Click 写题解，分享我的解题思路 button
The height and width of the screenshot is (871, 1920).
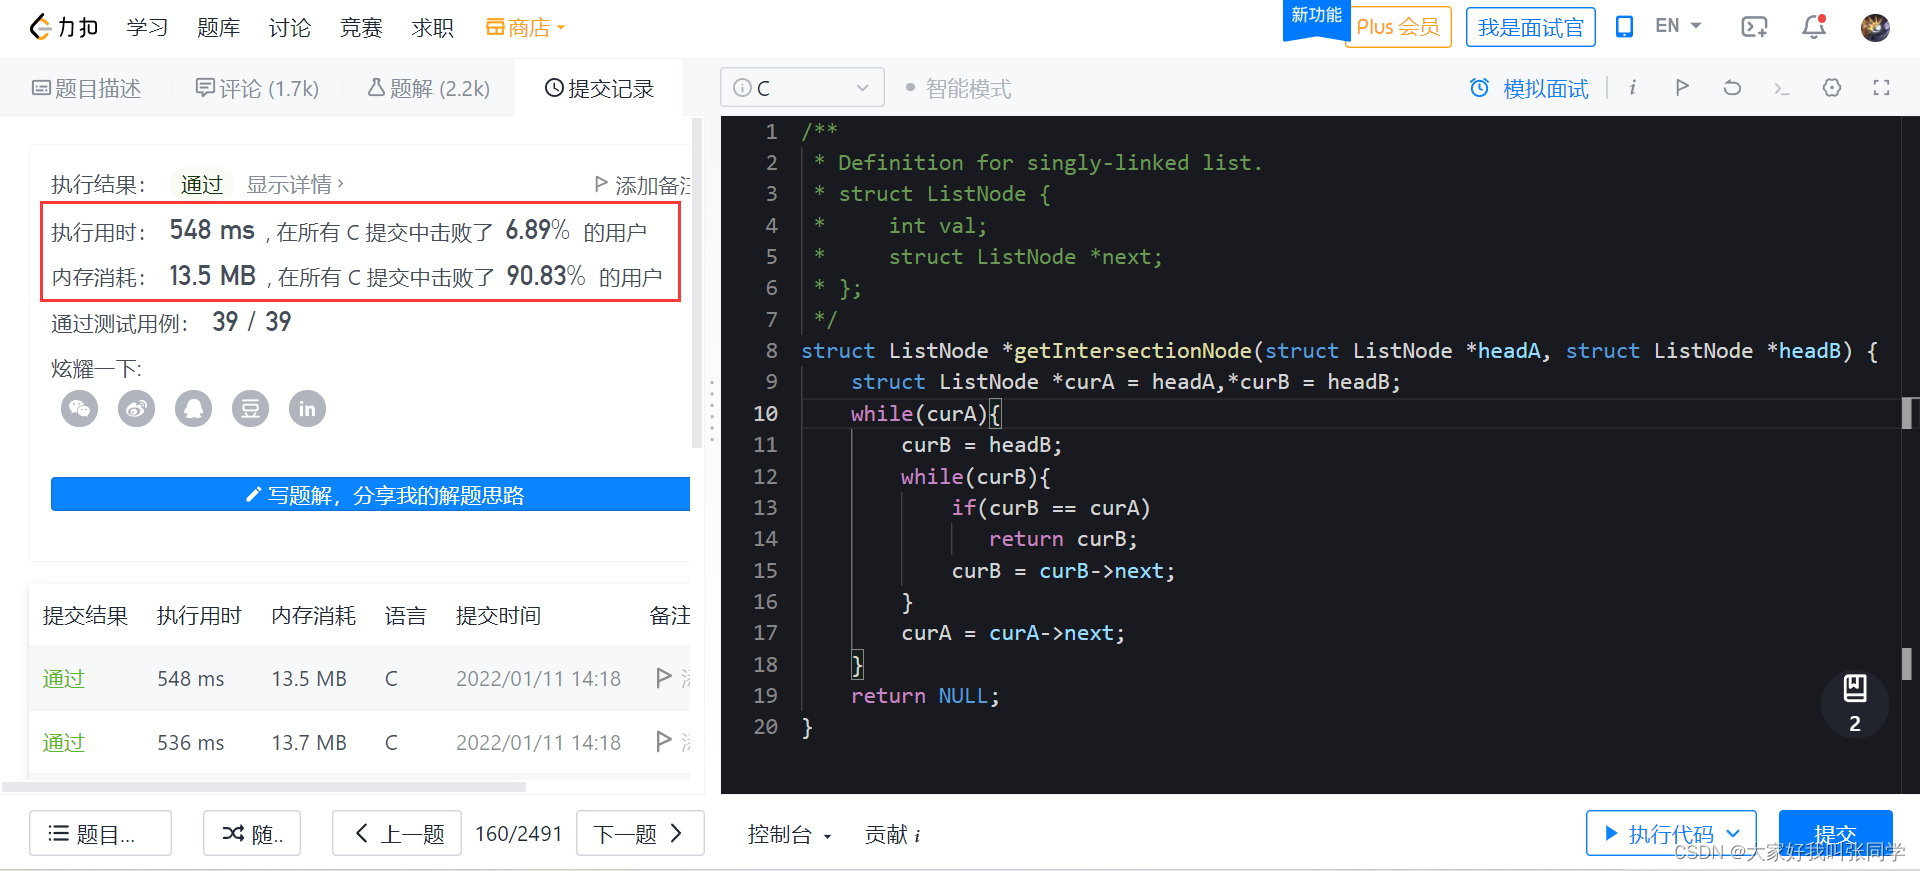tap(371, 494)
